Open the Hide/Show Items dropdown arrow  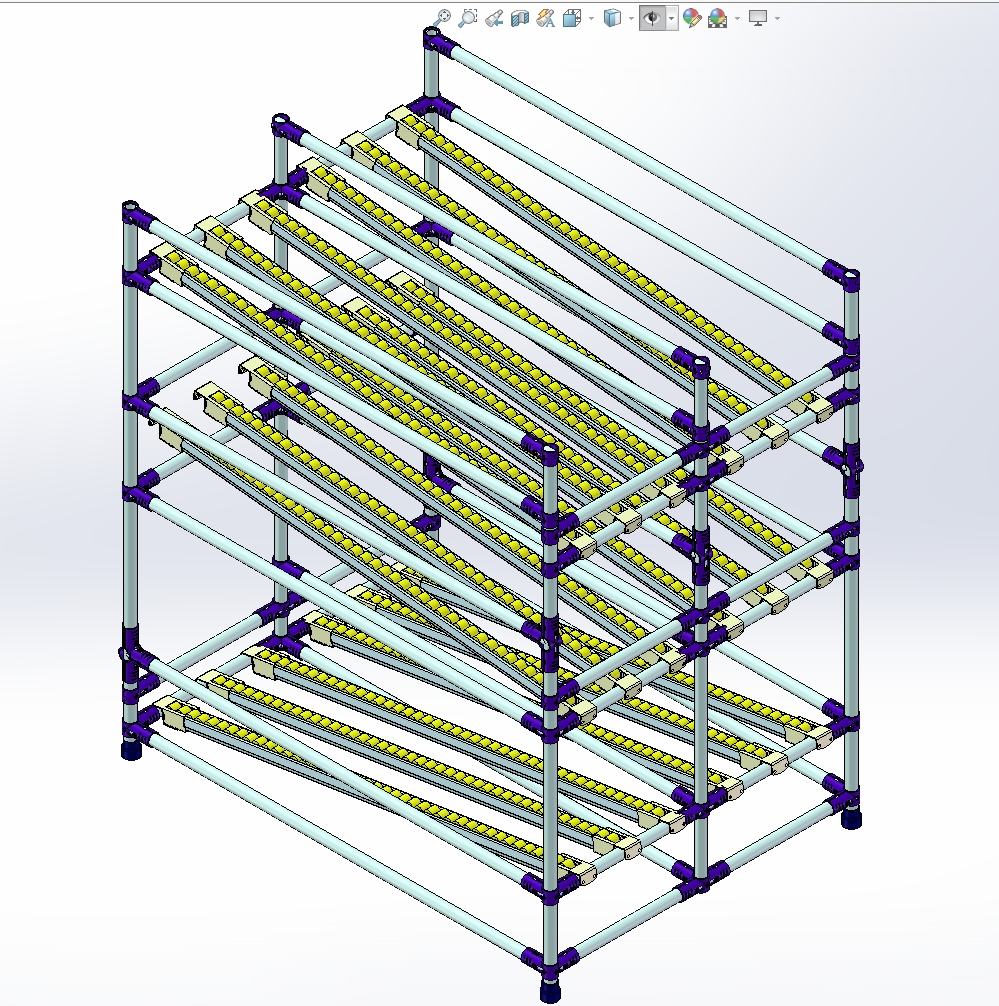672,19
